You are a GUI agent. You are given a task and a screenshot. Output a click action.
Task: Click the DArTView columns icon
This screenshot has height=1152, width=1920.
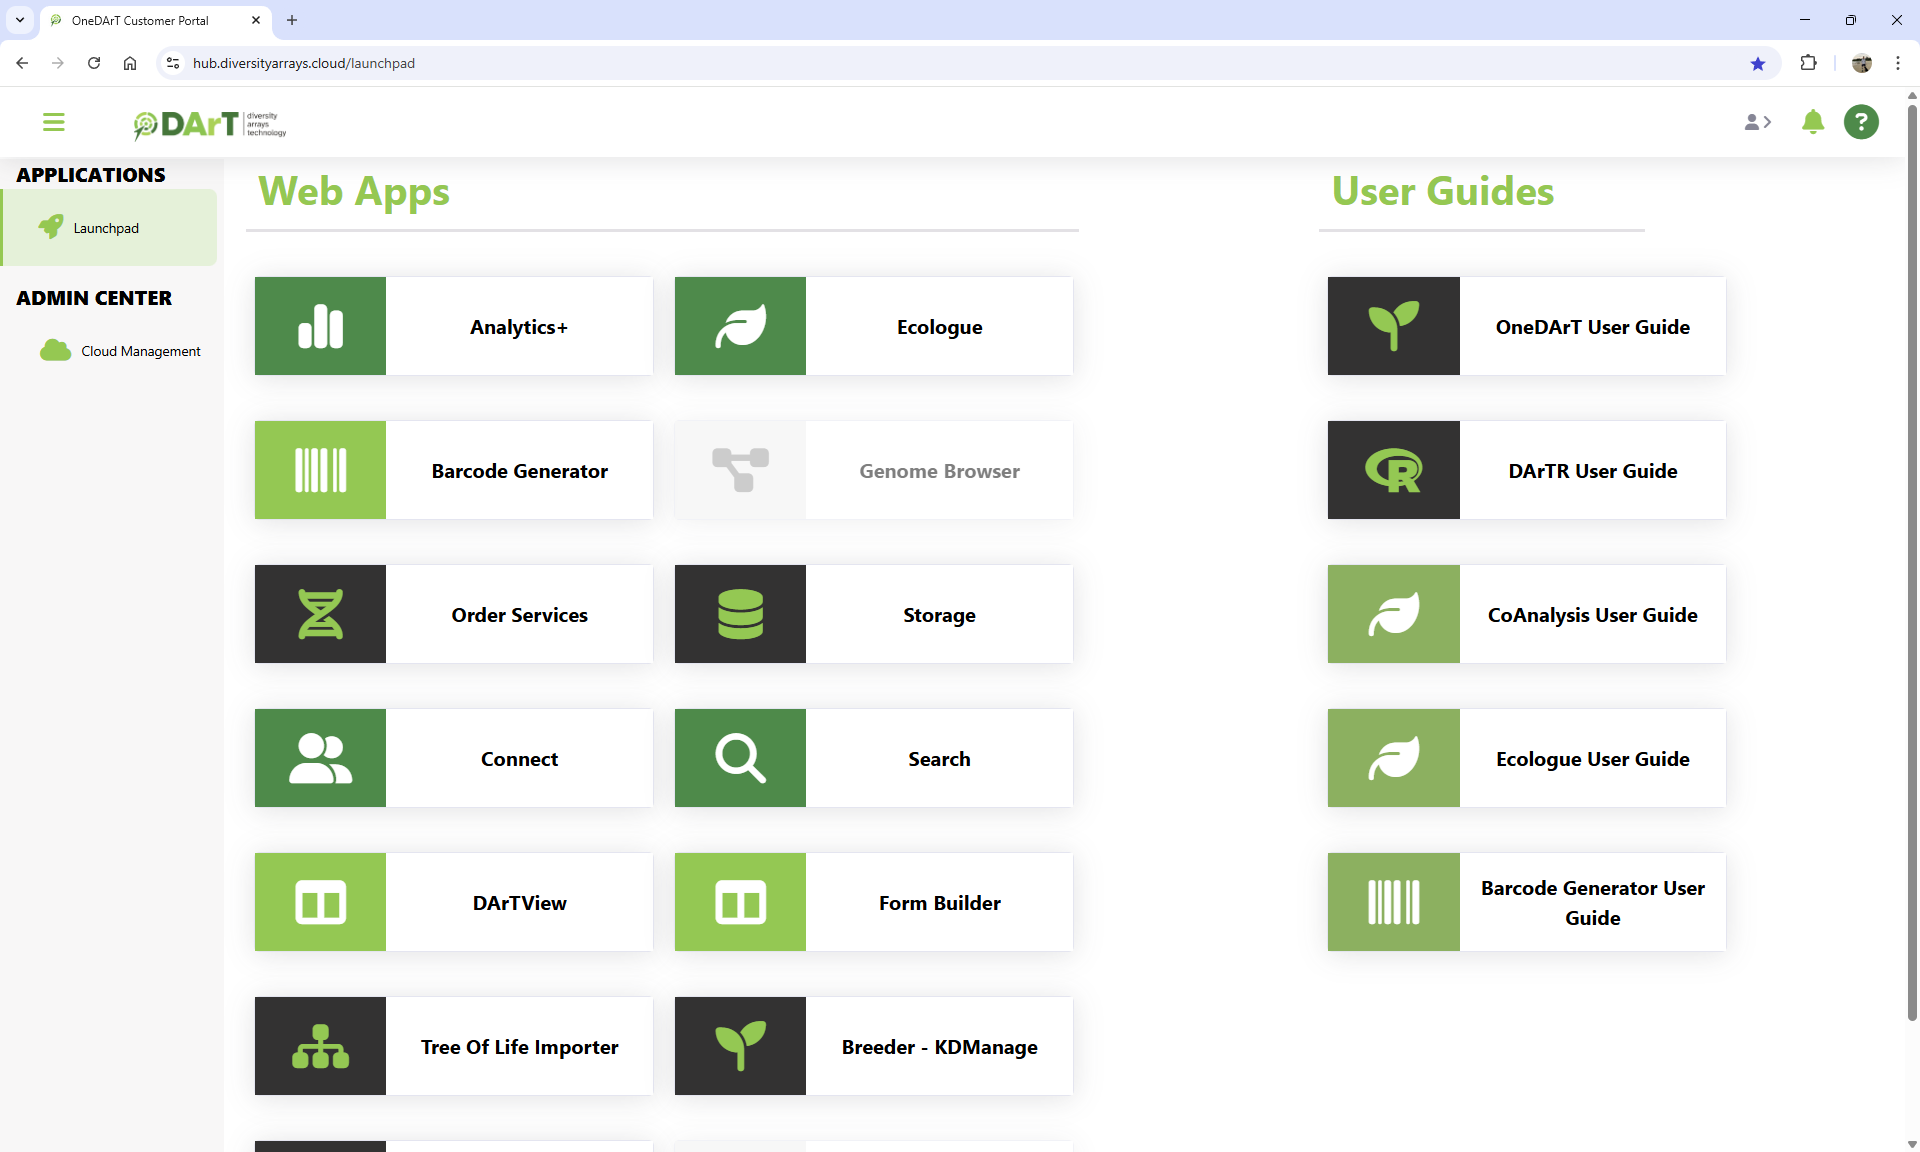tap(320, 902)
